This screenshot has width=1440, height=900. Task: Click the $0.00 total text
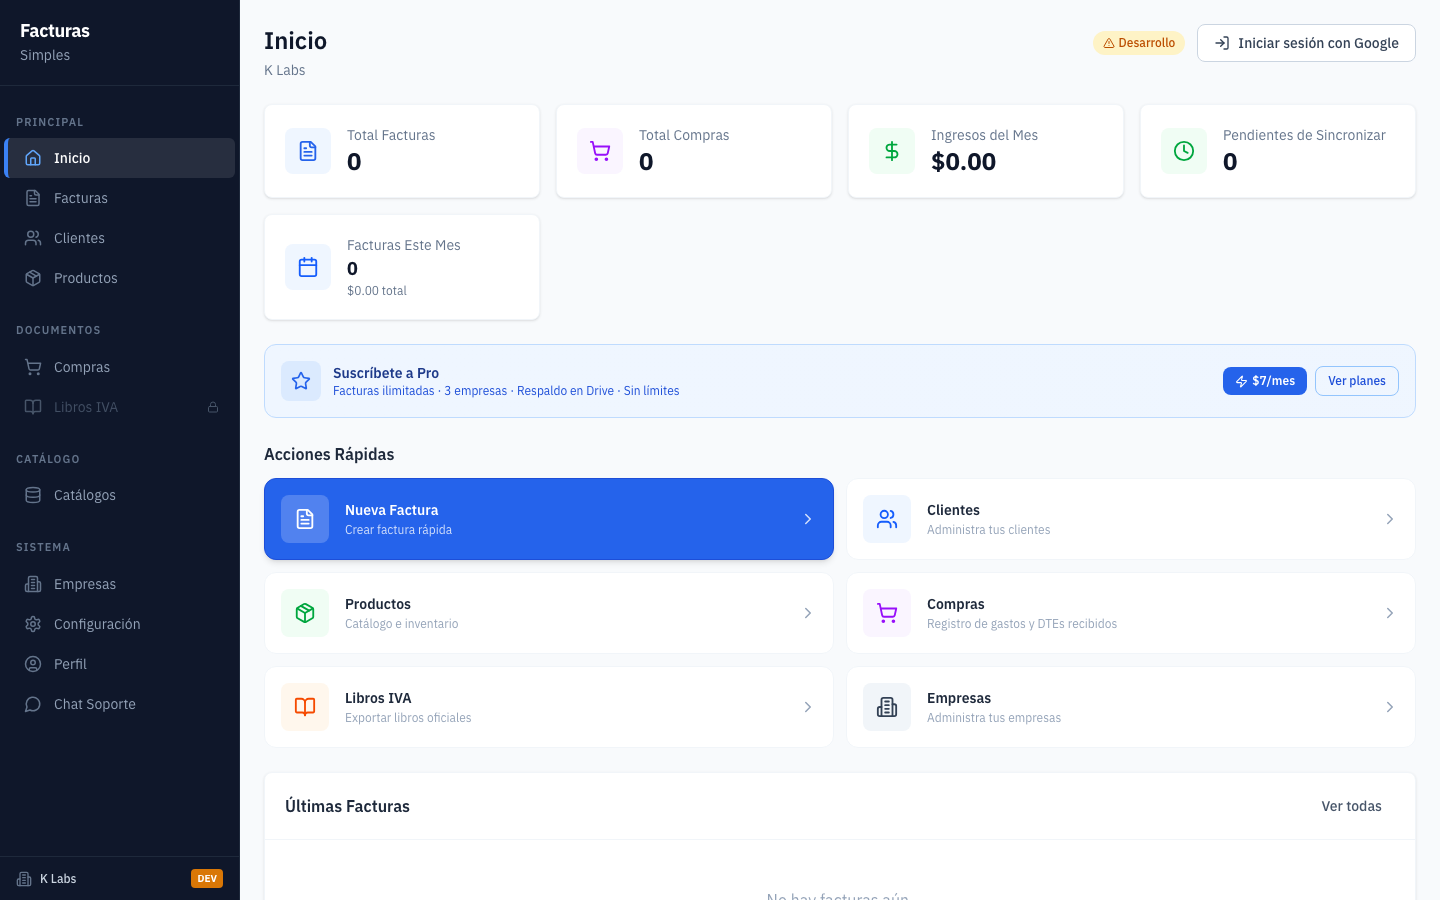(x=377, y=291)
